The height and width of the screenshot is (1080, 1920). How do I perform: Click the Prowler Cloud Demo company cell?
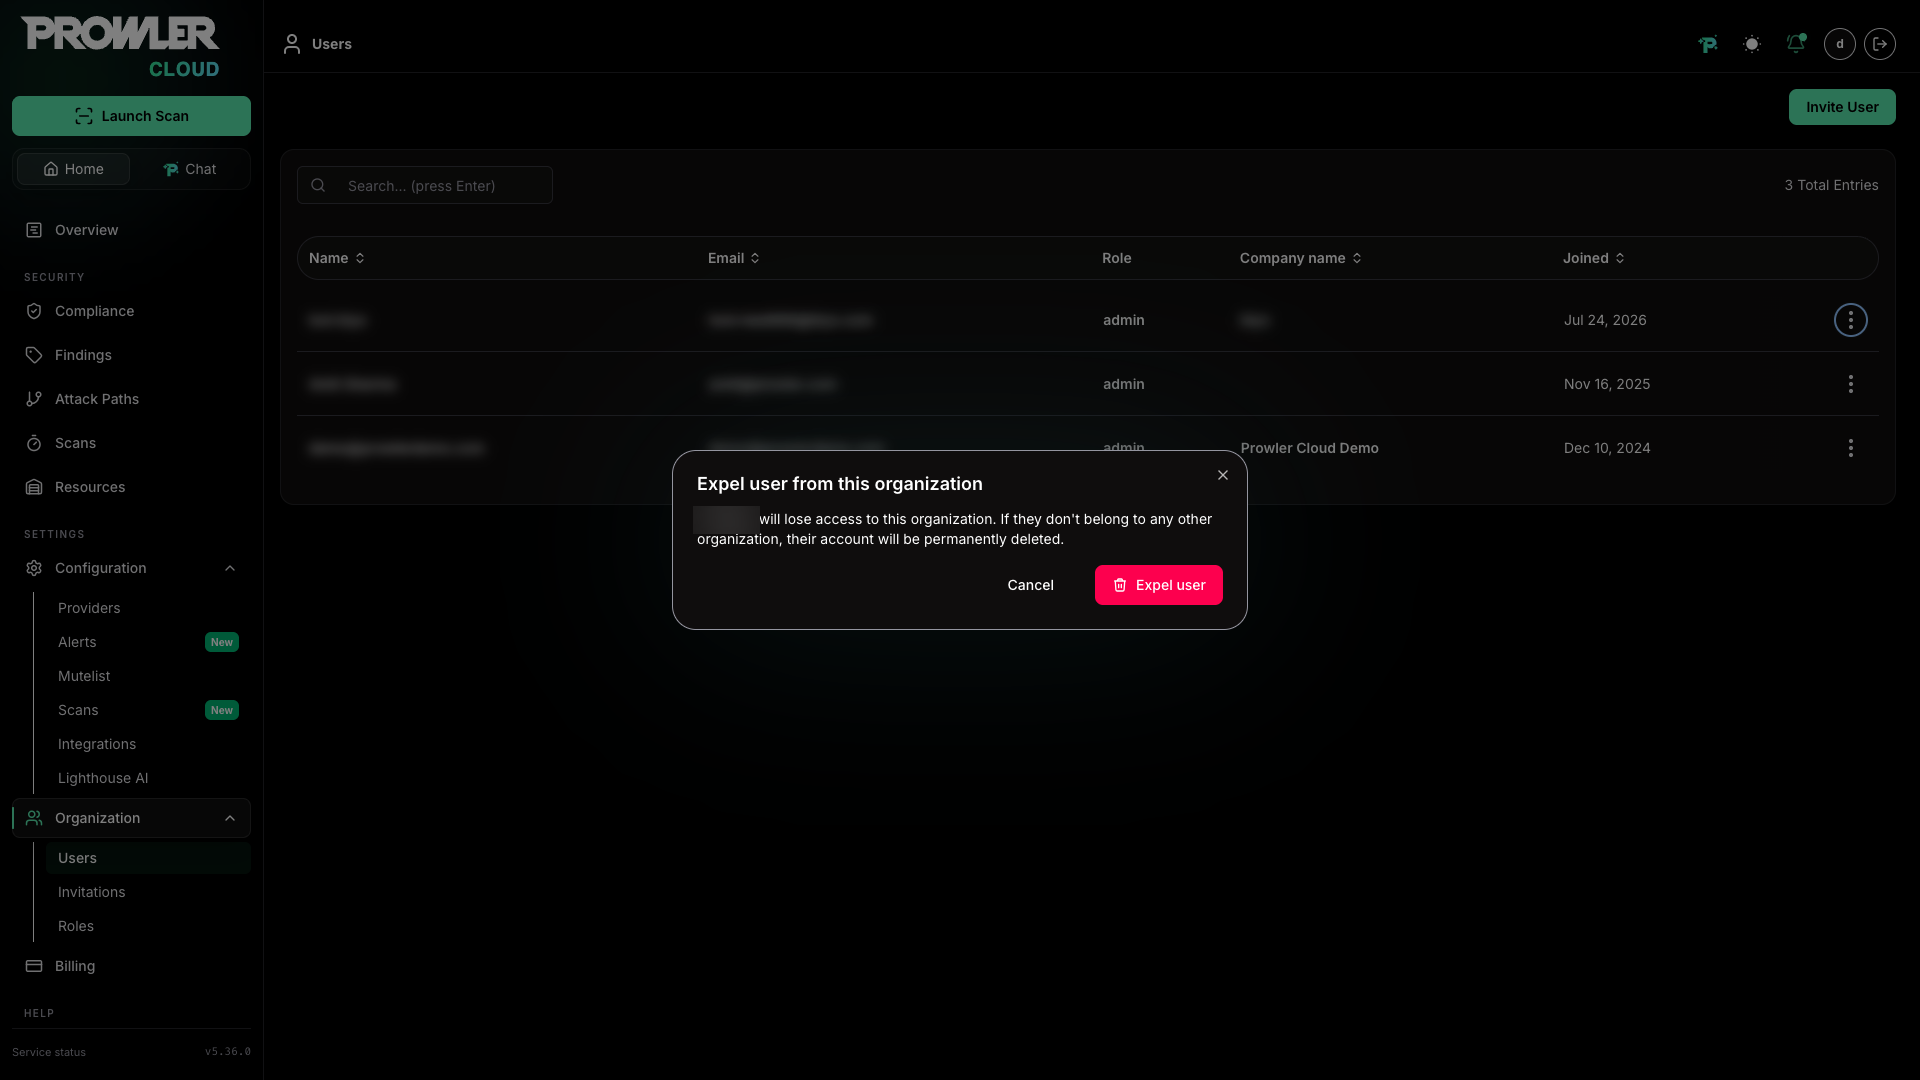[1309, 448]
